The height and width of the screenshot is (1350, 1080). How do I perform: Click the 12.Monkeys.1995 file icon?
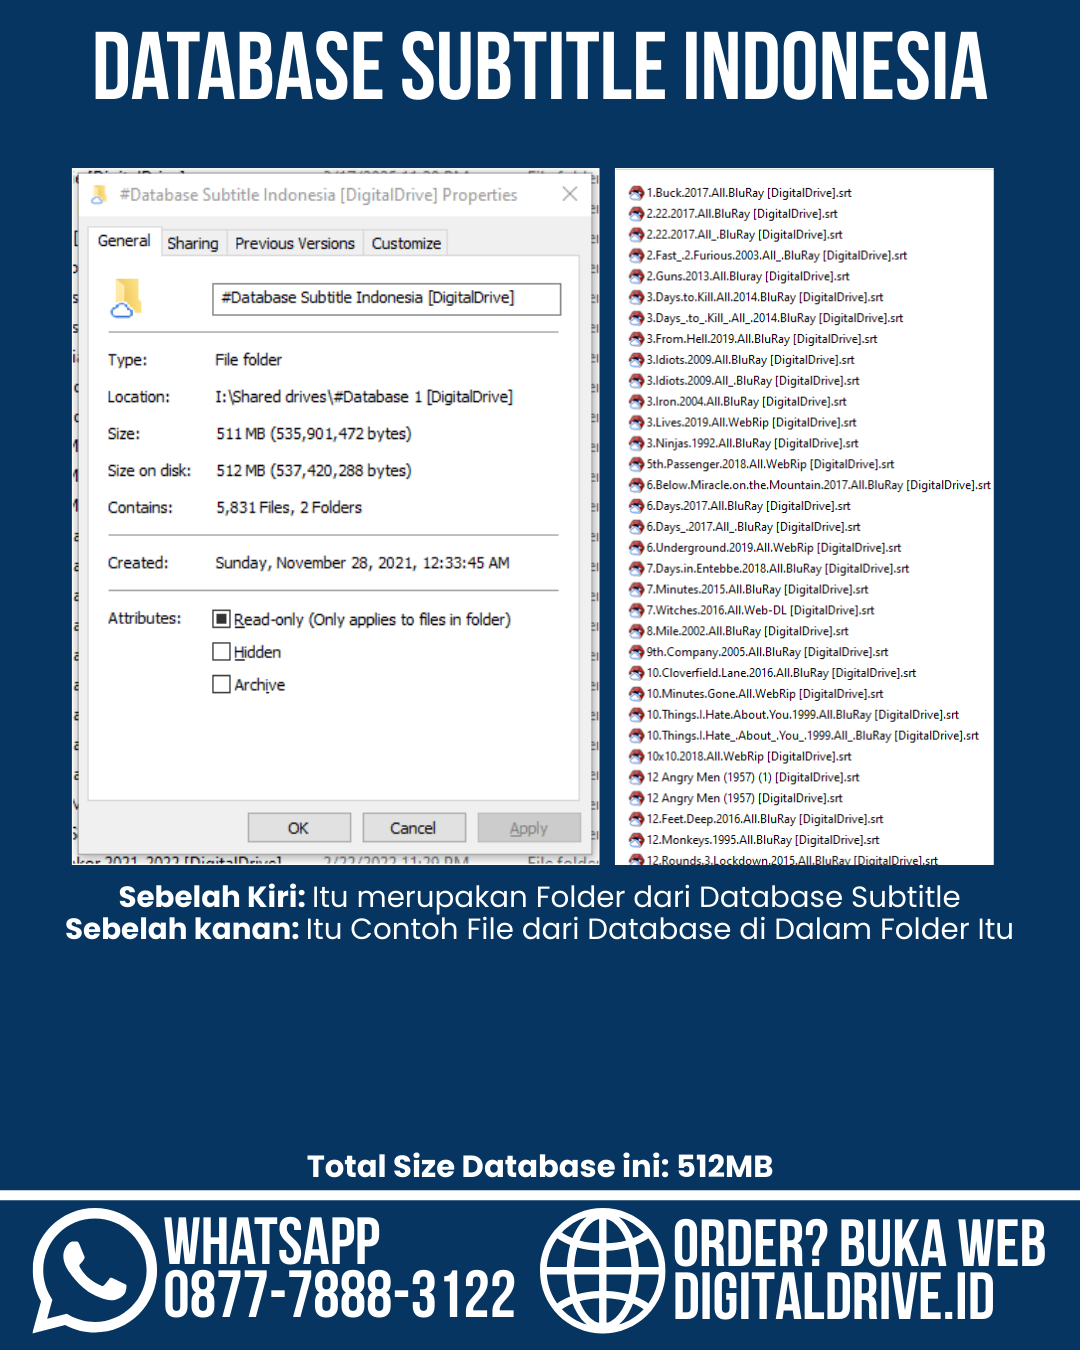coord(636,840)
